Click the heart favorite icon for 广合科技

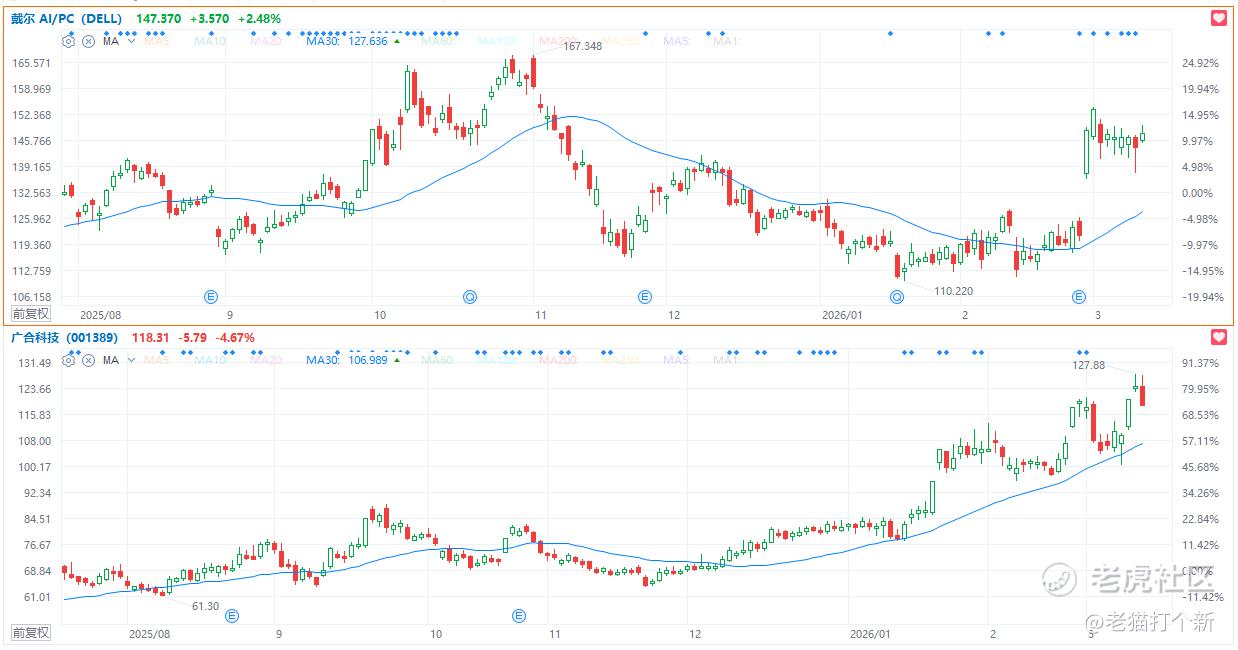[x=1218, y=337]
